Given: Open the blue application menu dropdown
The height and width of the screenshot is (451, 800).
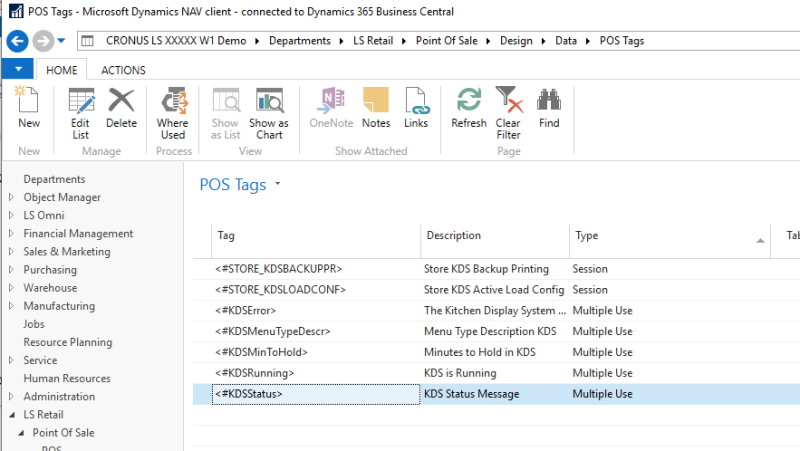Looking at the screenshot, I should pos(18,69).
